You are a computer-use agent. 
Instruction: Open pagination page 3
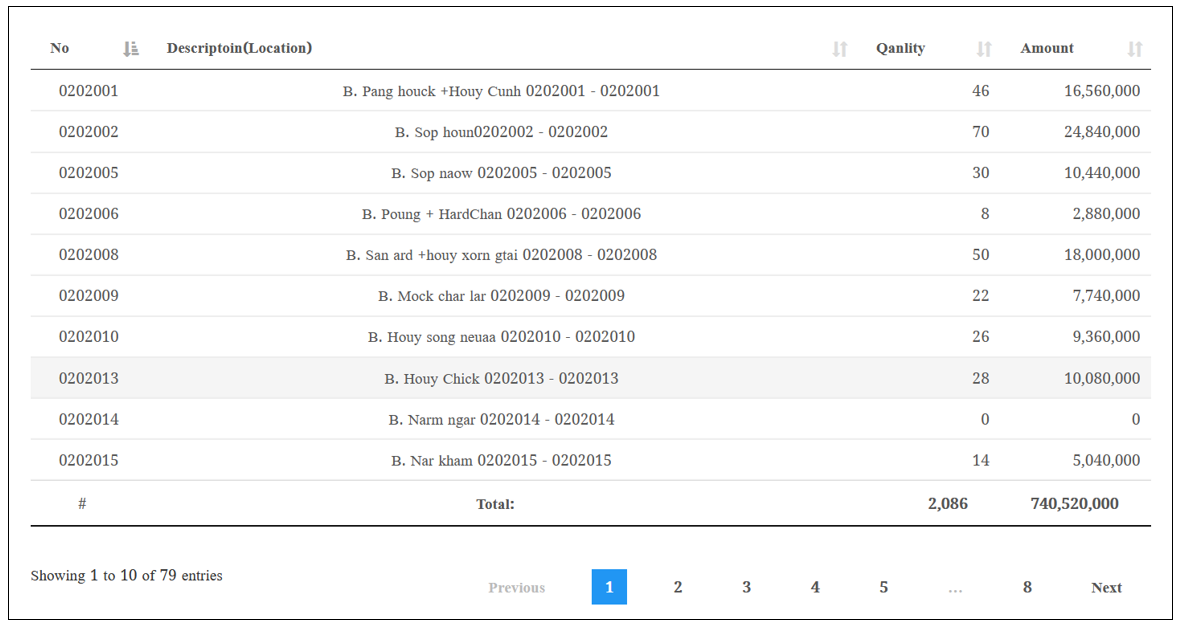[746, 587]
